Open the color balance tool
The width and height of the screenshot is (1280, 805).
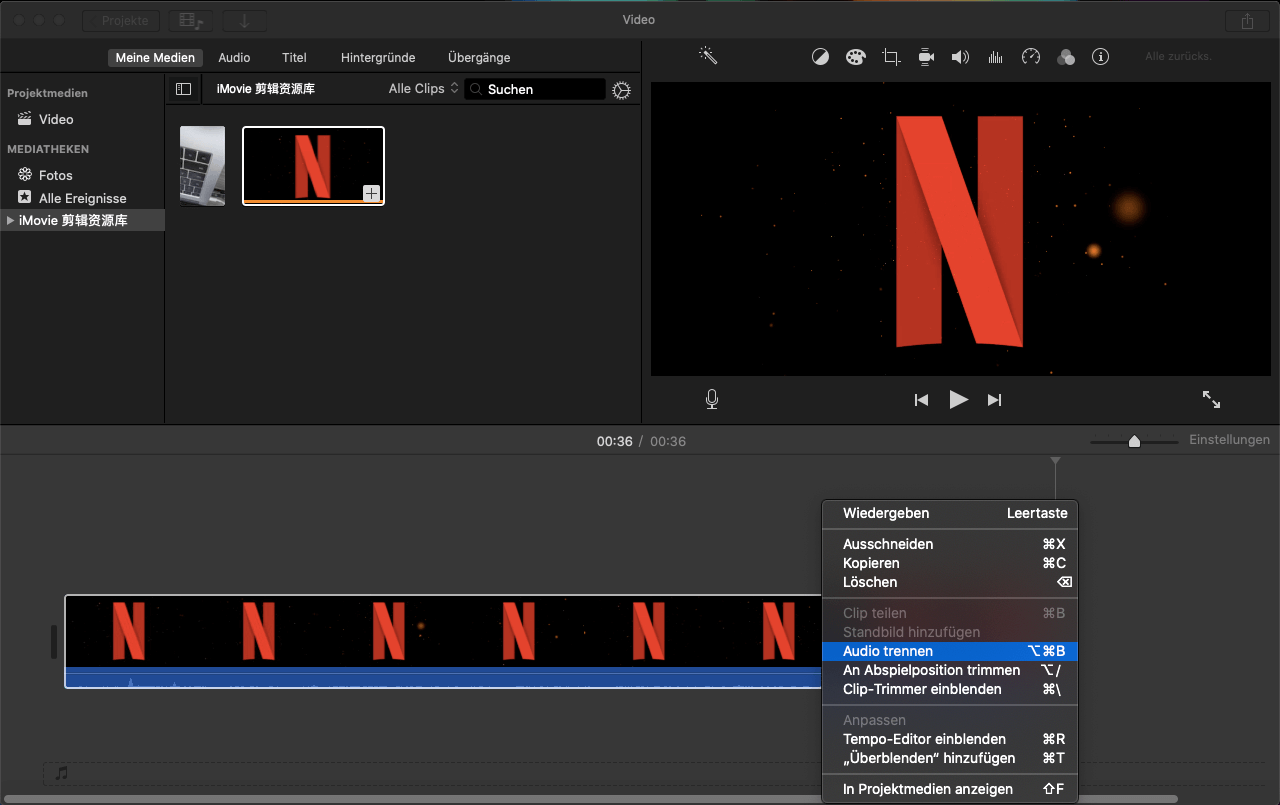820,57
